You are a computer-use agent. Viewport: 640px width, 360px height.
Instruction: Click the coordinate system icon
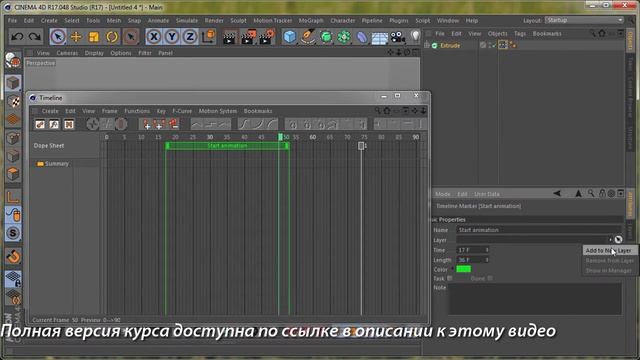click(x=208, y=37)
